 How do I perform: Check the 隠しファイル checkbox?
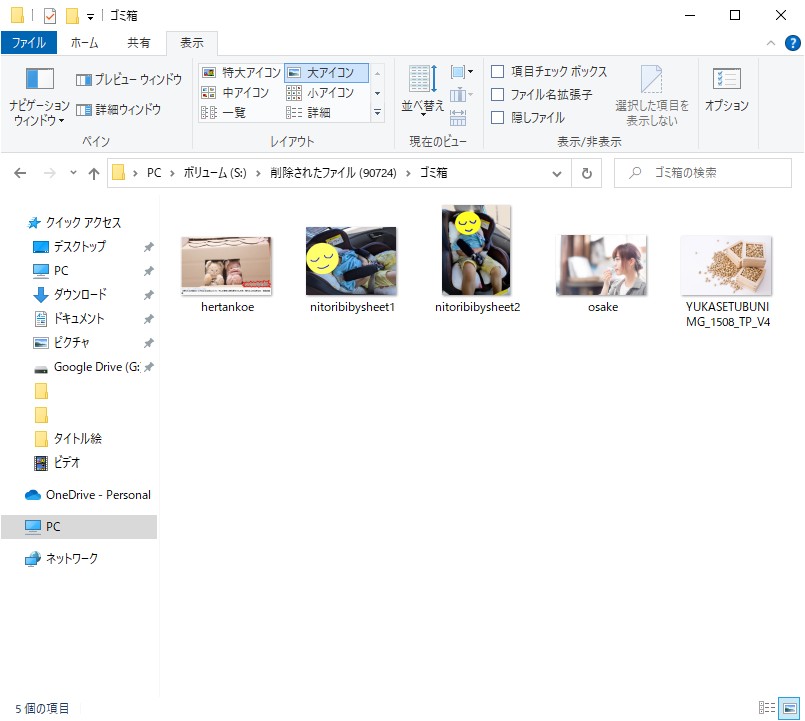click(x=497, y=118)
